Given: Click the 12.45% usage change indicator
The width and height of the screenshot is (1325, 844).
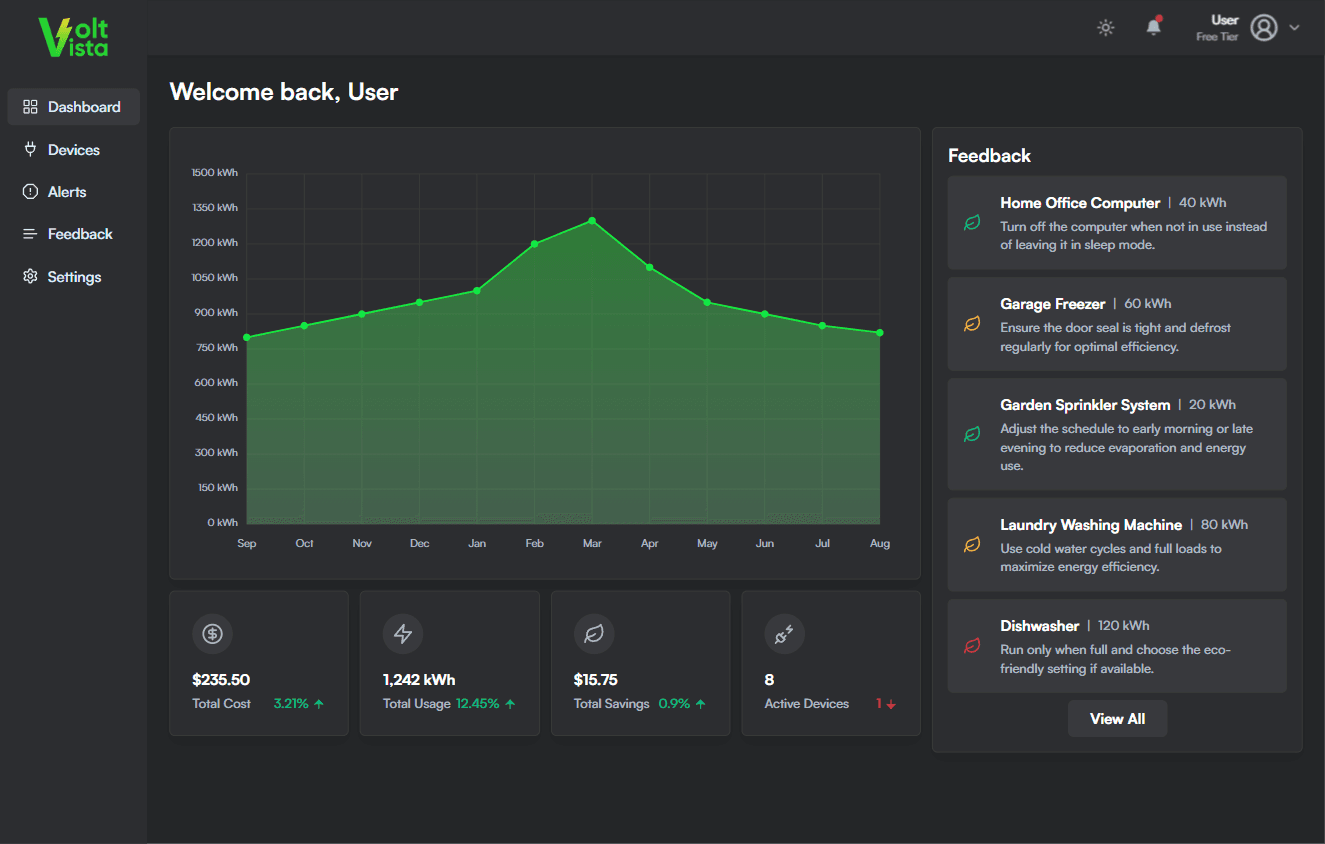Looking at the screenshot, I should pyautogui.click(x=486, y=704).
